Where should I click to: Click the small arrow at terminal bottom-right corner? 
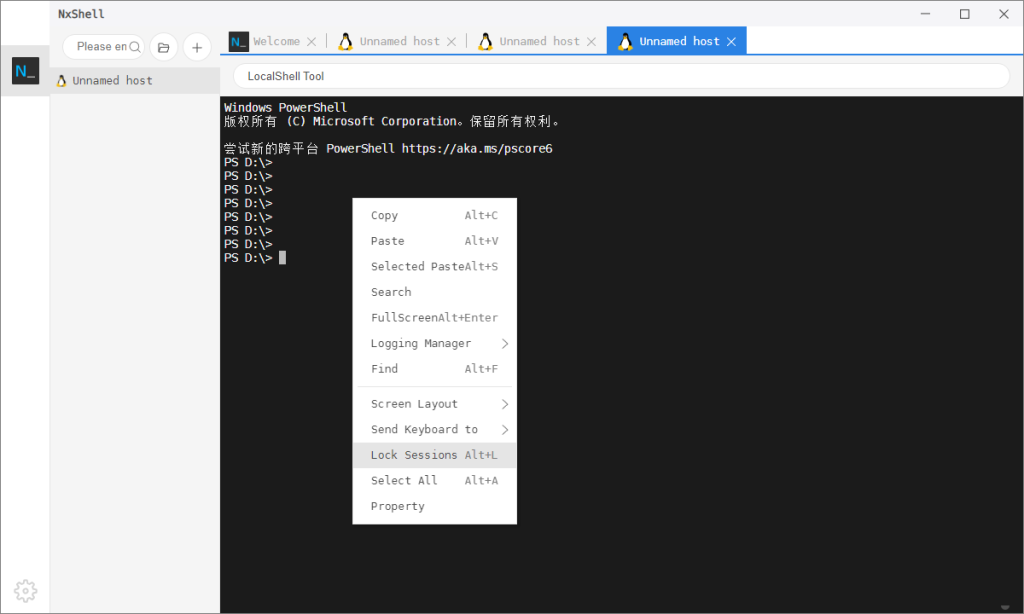click(x=1005, y=607)
